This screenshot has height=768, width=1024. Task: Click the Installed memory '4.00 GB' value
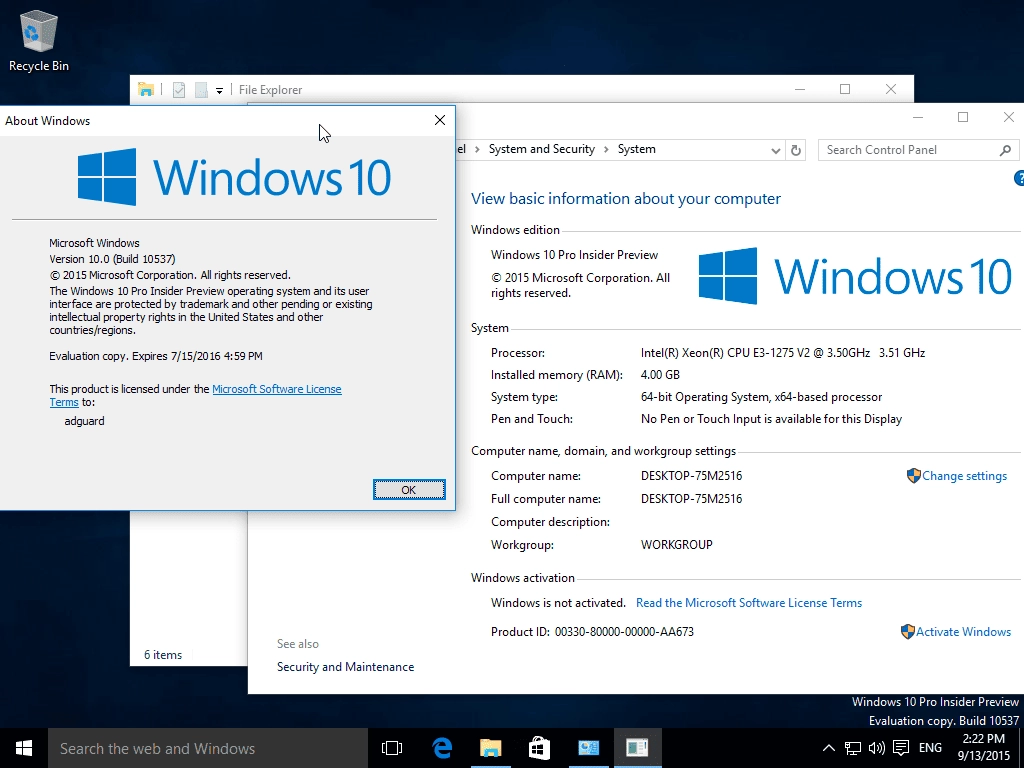tap(660, 375)
